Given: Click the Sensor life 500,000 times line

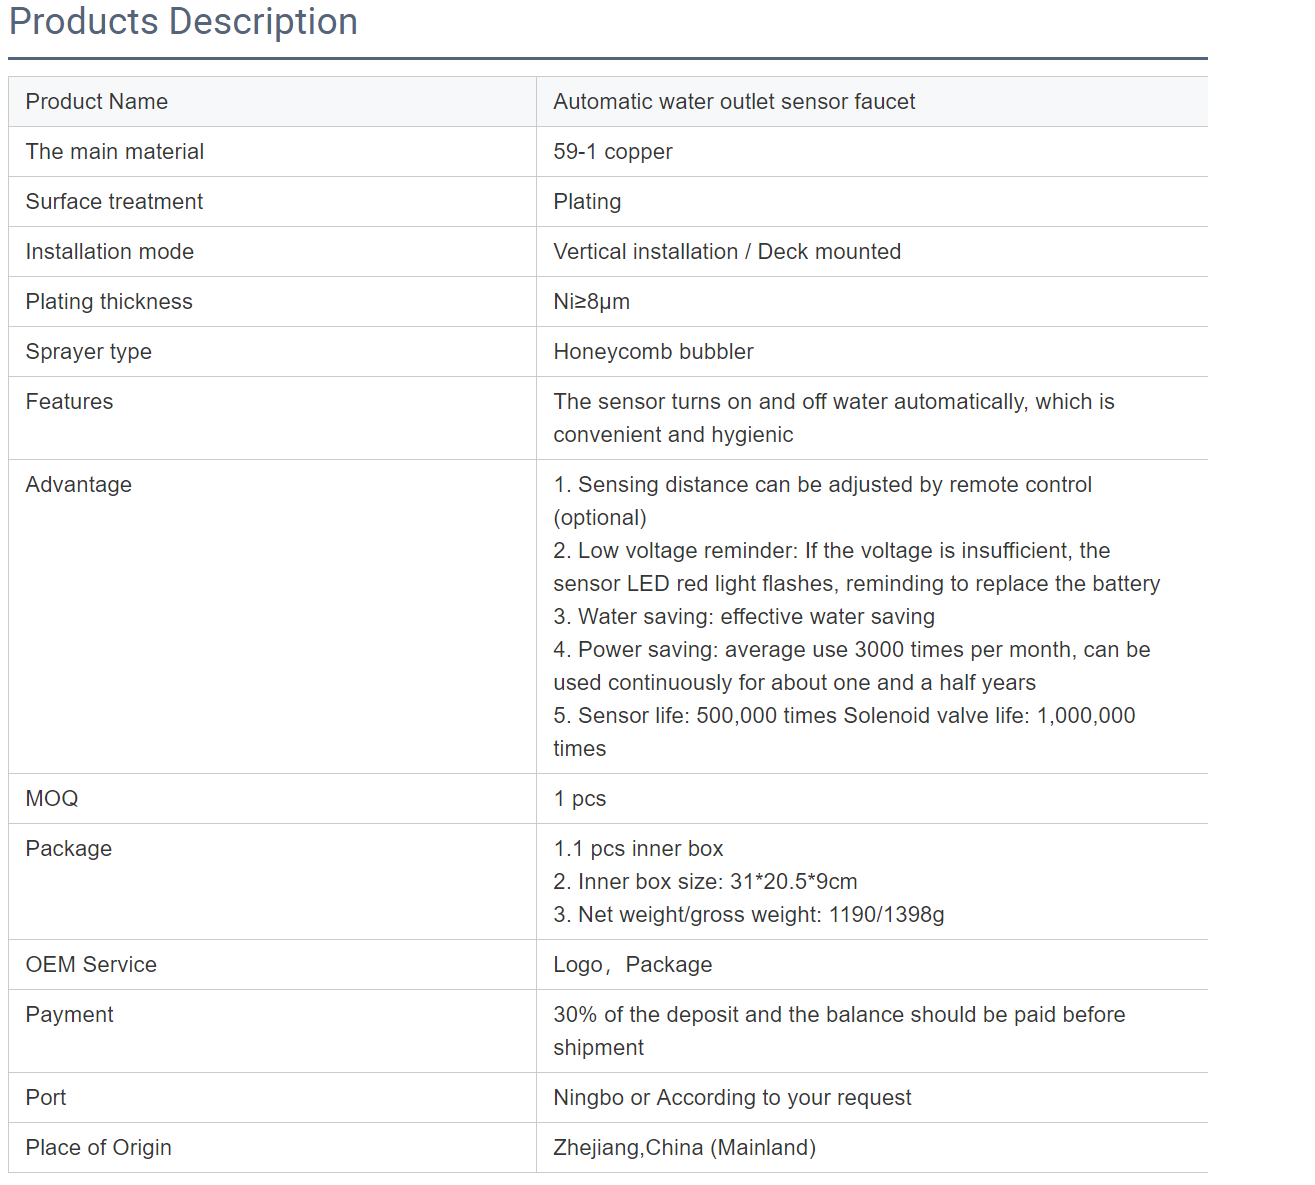Looking at the screenshot, I should pyautogui.click(x=844, y=732).
